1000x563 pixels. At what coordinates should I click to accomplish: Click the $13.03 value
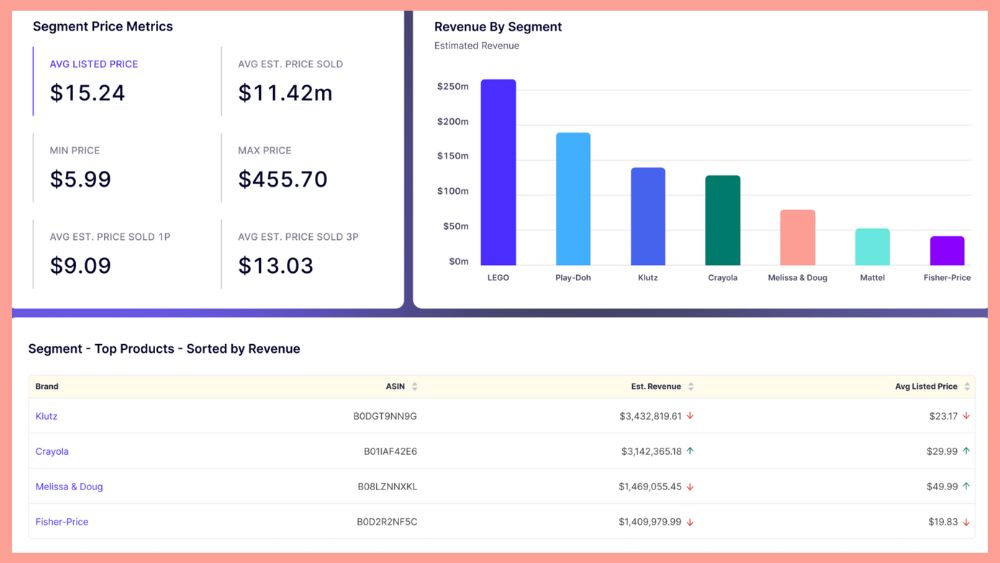point(276,266)
